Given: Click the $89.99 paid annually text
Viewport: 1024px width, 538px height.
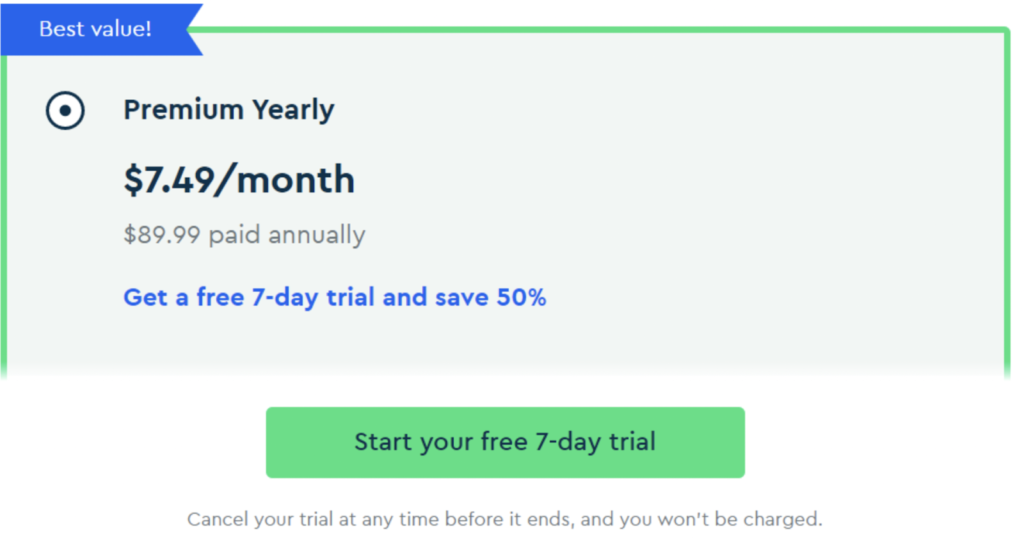Looking at the screenshot, I should pyautogui.click(x=244, y=235).
